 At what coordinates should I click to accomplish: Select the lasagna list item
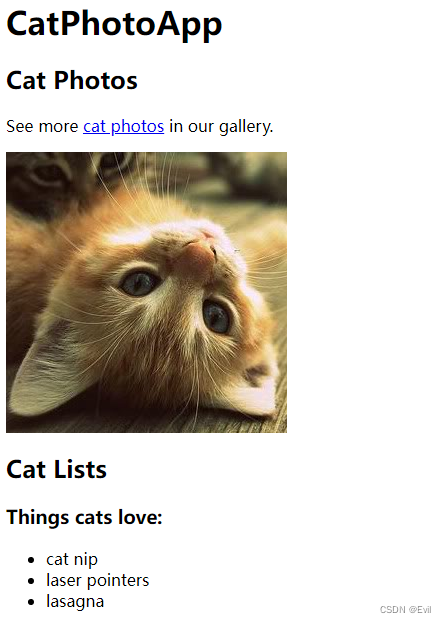tap(75, 602)
